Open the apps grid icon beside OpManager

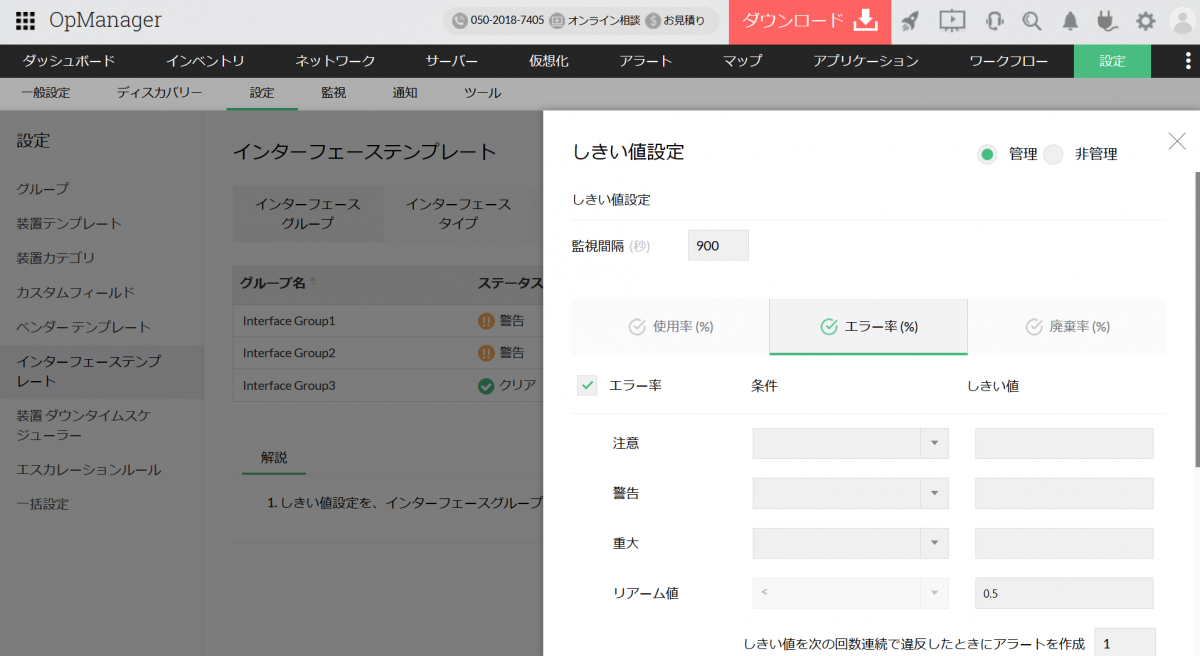pyautogui.click(x=26, y=21)
